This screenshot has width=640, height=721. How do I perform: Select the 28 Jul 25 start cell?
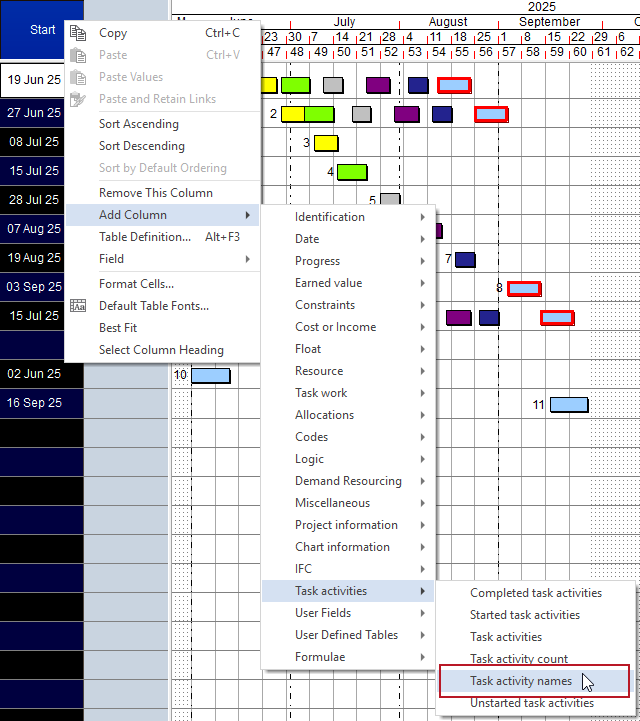[x=33, y=200]
